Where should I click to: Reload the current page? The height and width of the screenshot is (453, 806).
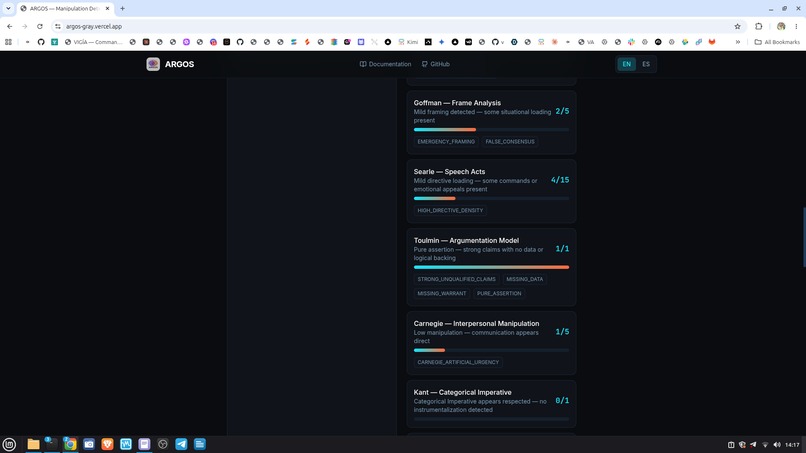[x=40, y=26]
